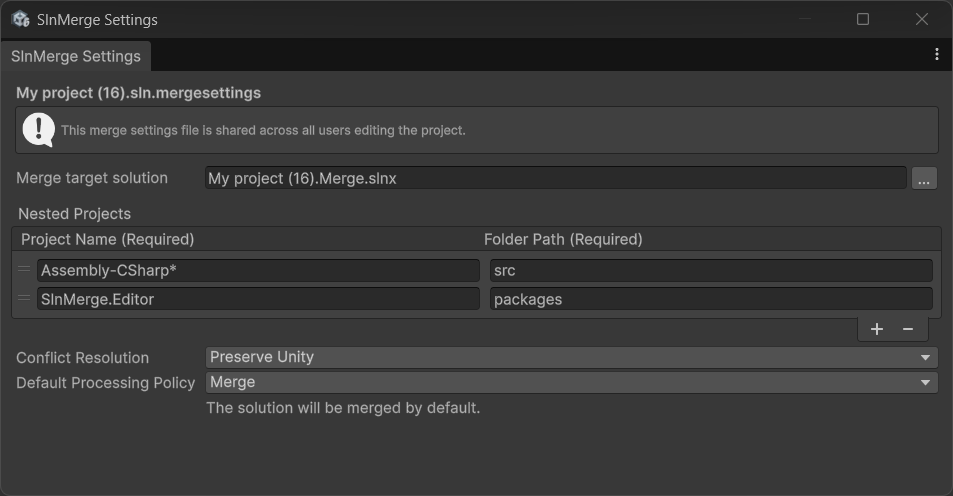Screen dimensions: 953x496
Task: Open the three-dot window options menu
Action: pos(937,54)
